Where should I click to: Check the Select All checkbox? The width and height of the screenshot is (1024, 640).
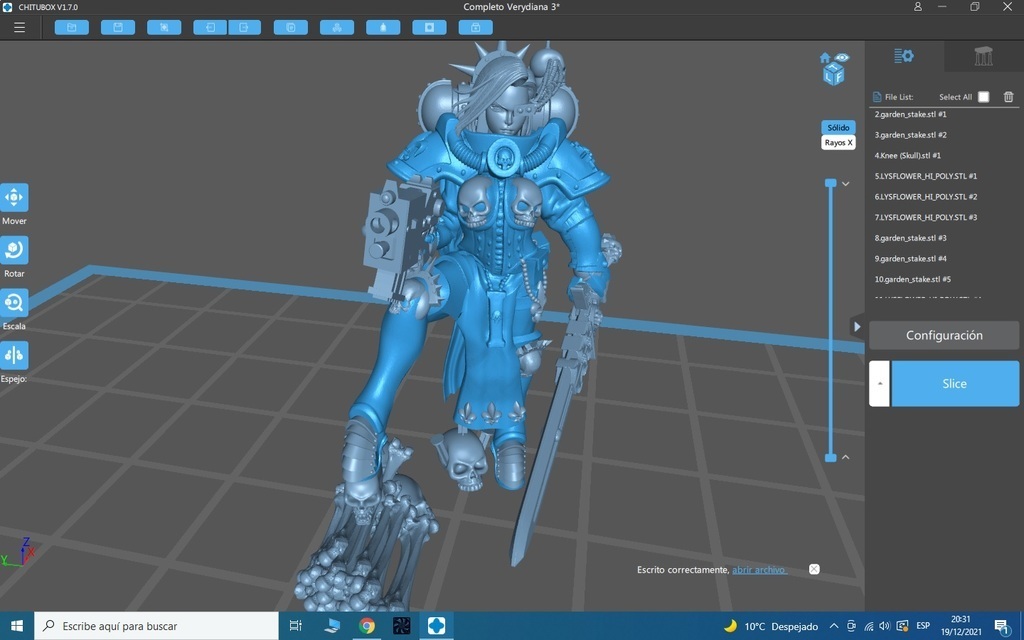pos(984,97)
